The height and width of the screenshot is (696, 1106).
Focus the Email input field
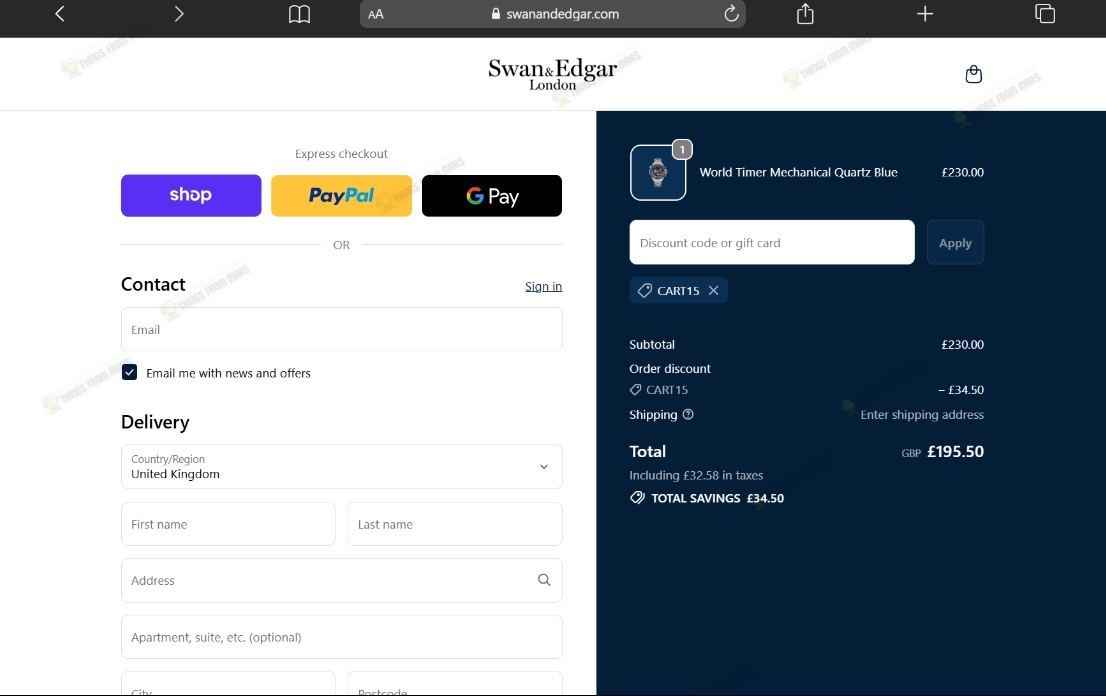(341, 329)
